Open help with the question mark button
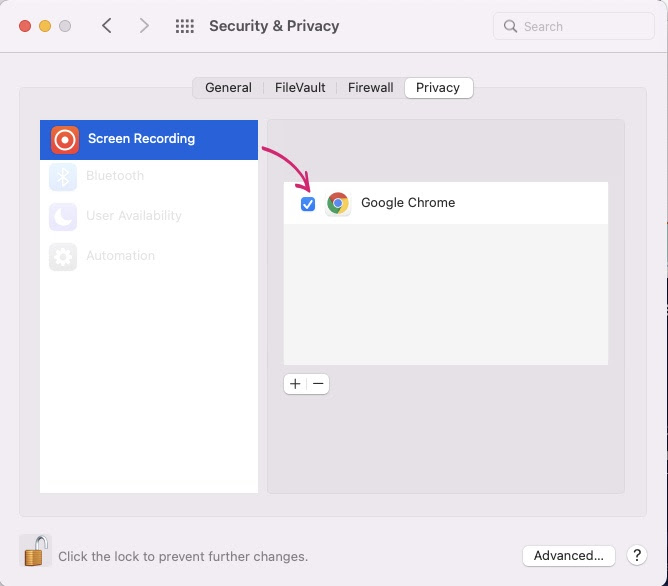Screen dimensions: 668x586 click(637, 555)
